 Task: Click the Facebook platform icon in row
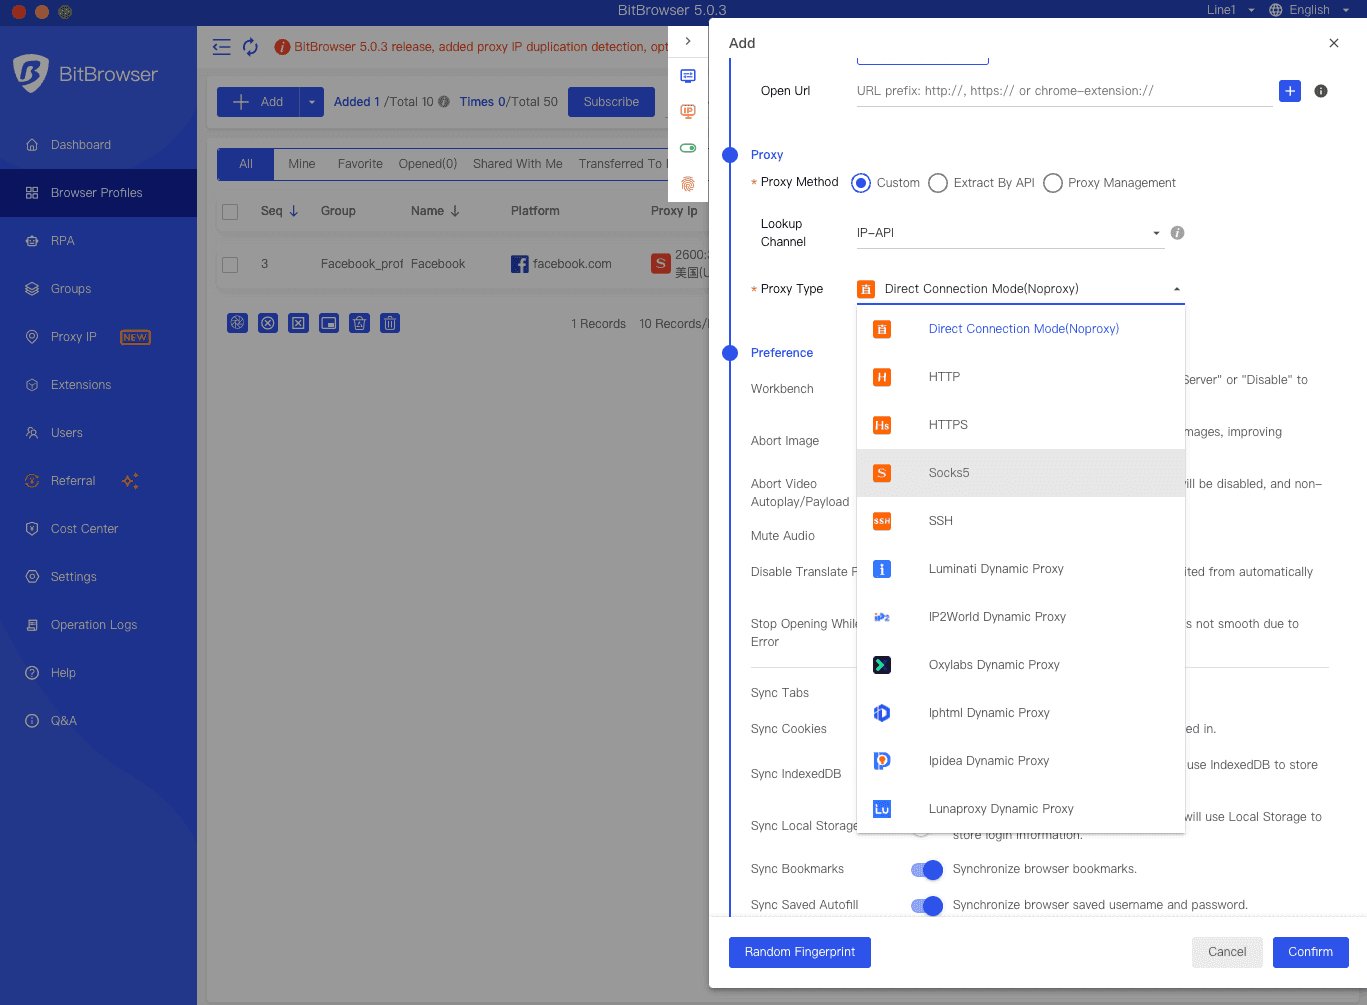tap(520, 264)
